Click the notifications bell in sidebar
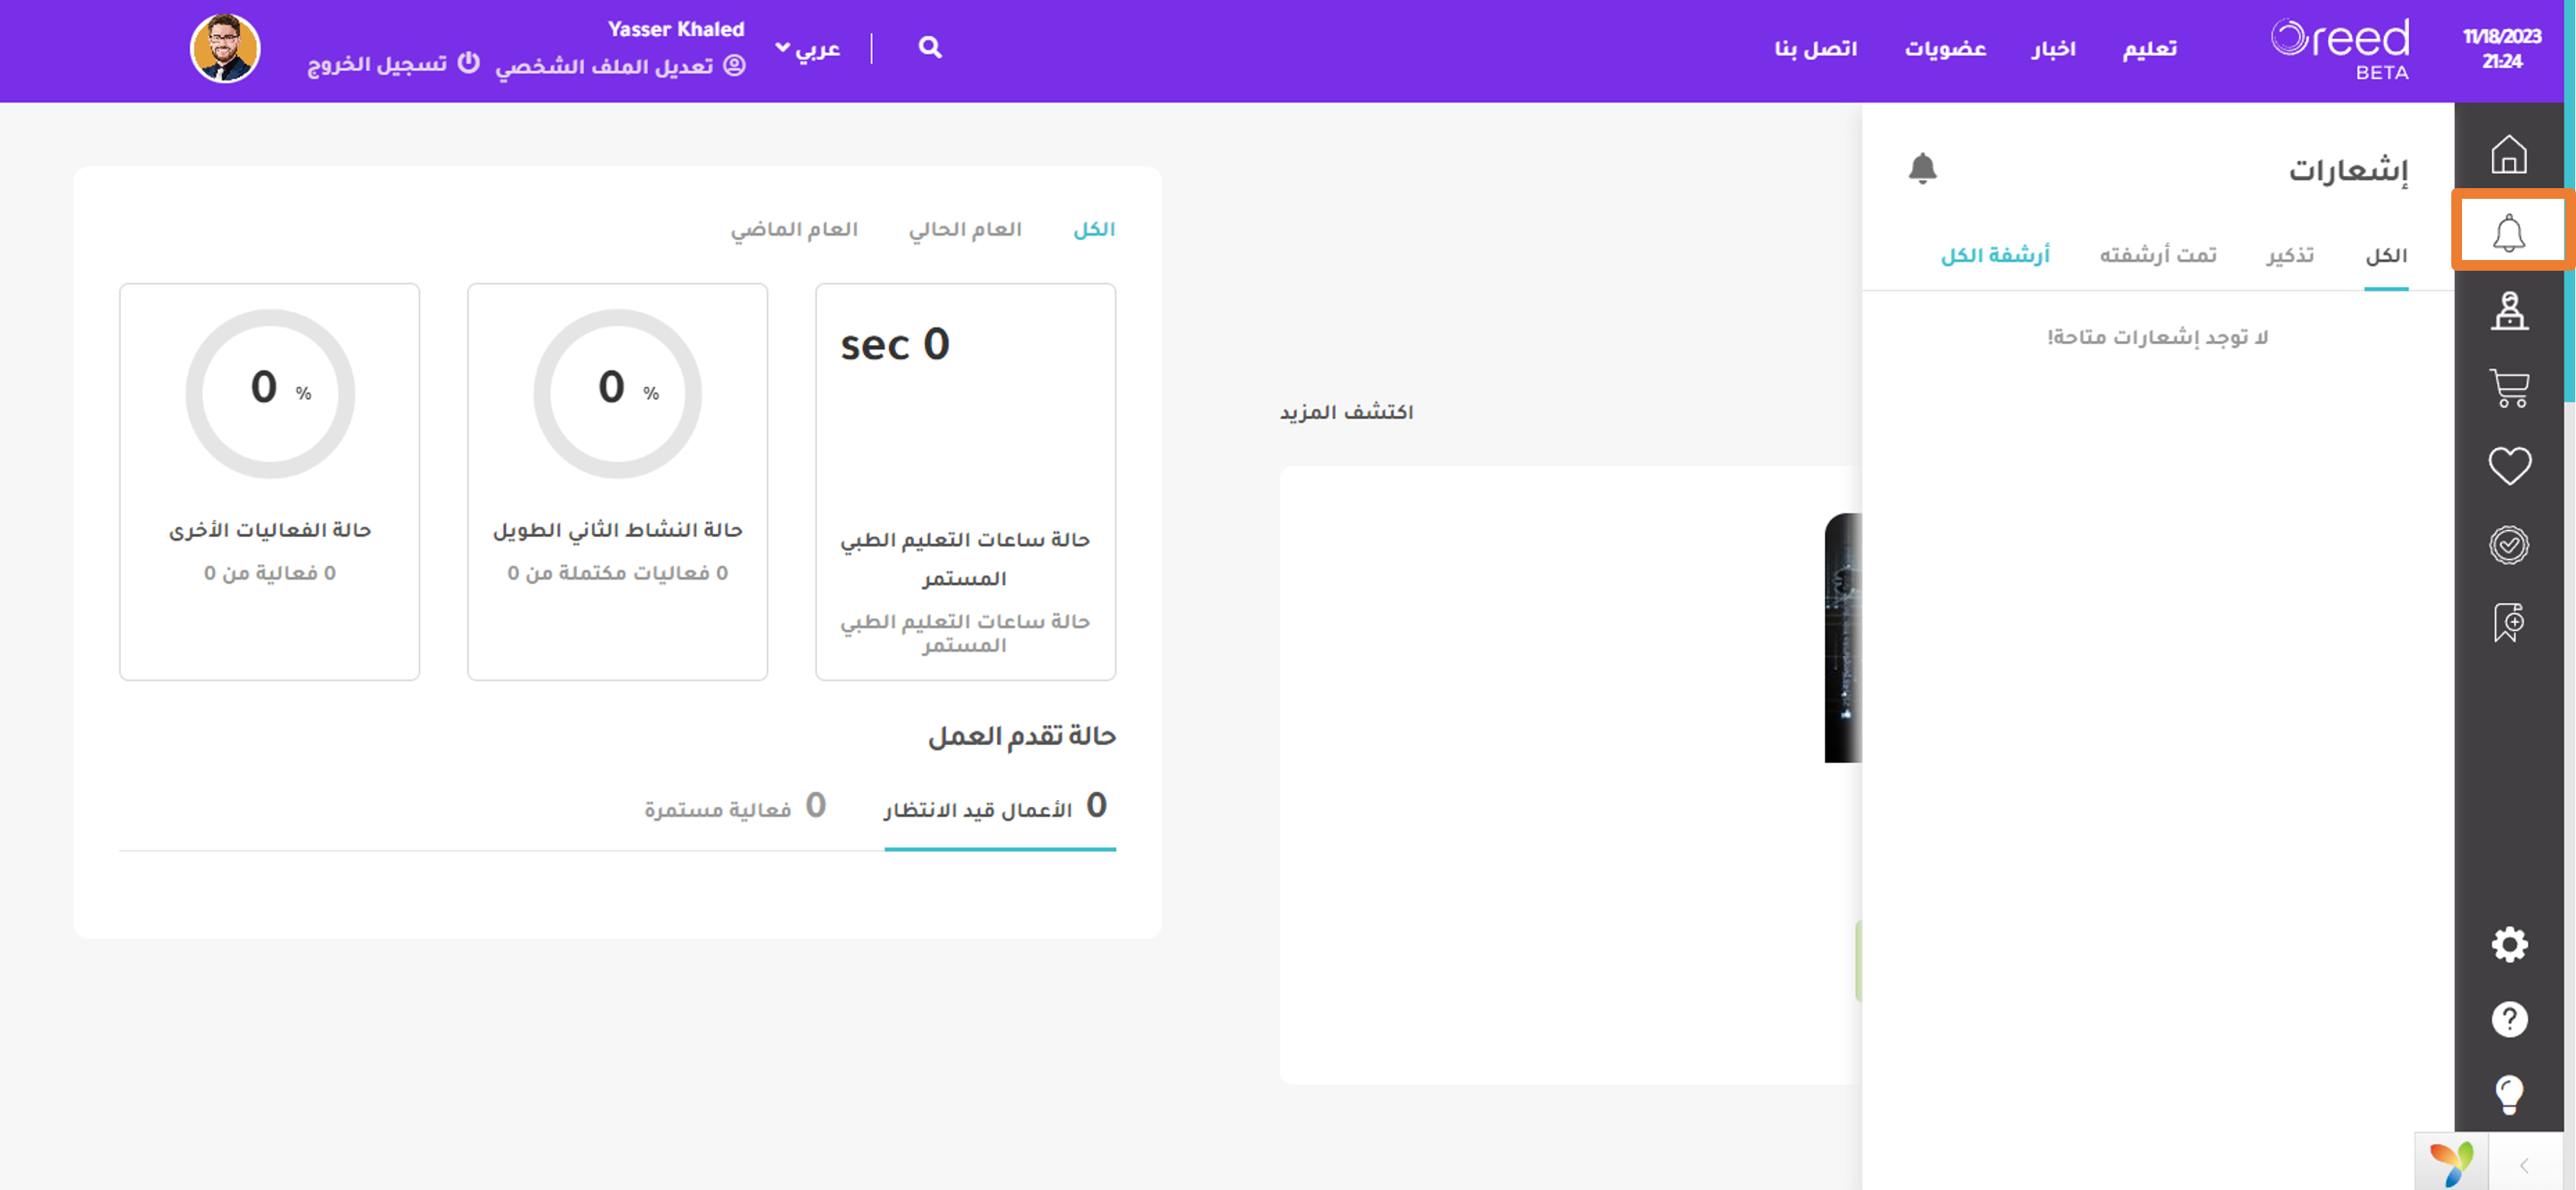The height and width of the screenshot is (1190, 2576). click(x=2508, y=233)
